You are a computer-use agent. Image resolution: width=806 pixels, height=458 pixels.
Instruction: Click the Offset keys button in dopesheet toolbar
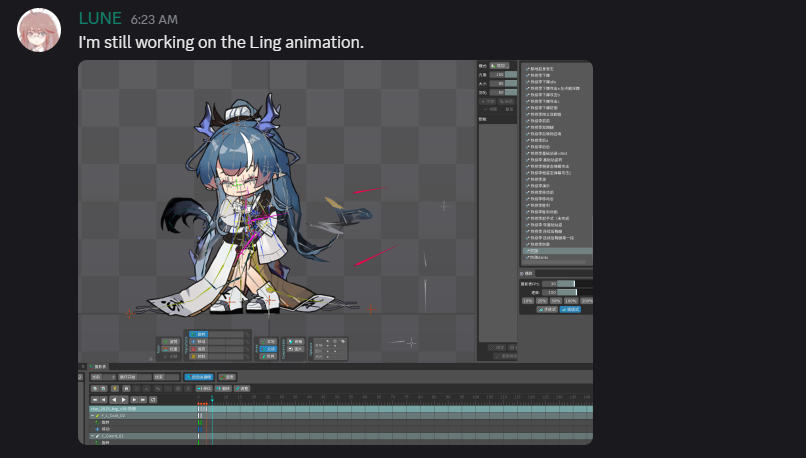tap(223, 389)
